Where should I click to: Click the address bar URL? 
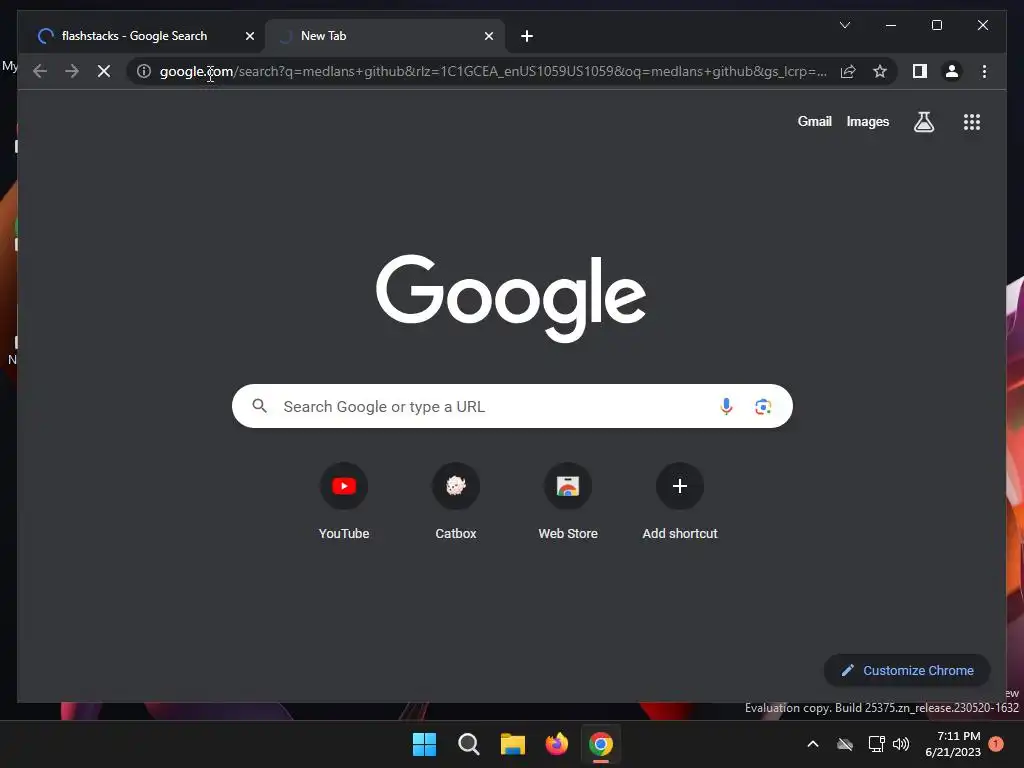(493, 71)
